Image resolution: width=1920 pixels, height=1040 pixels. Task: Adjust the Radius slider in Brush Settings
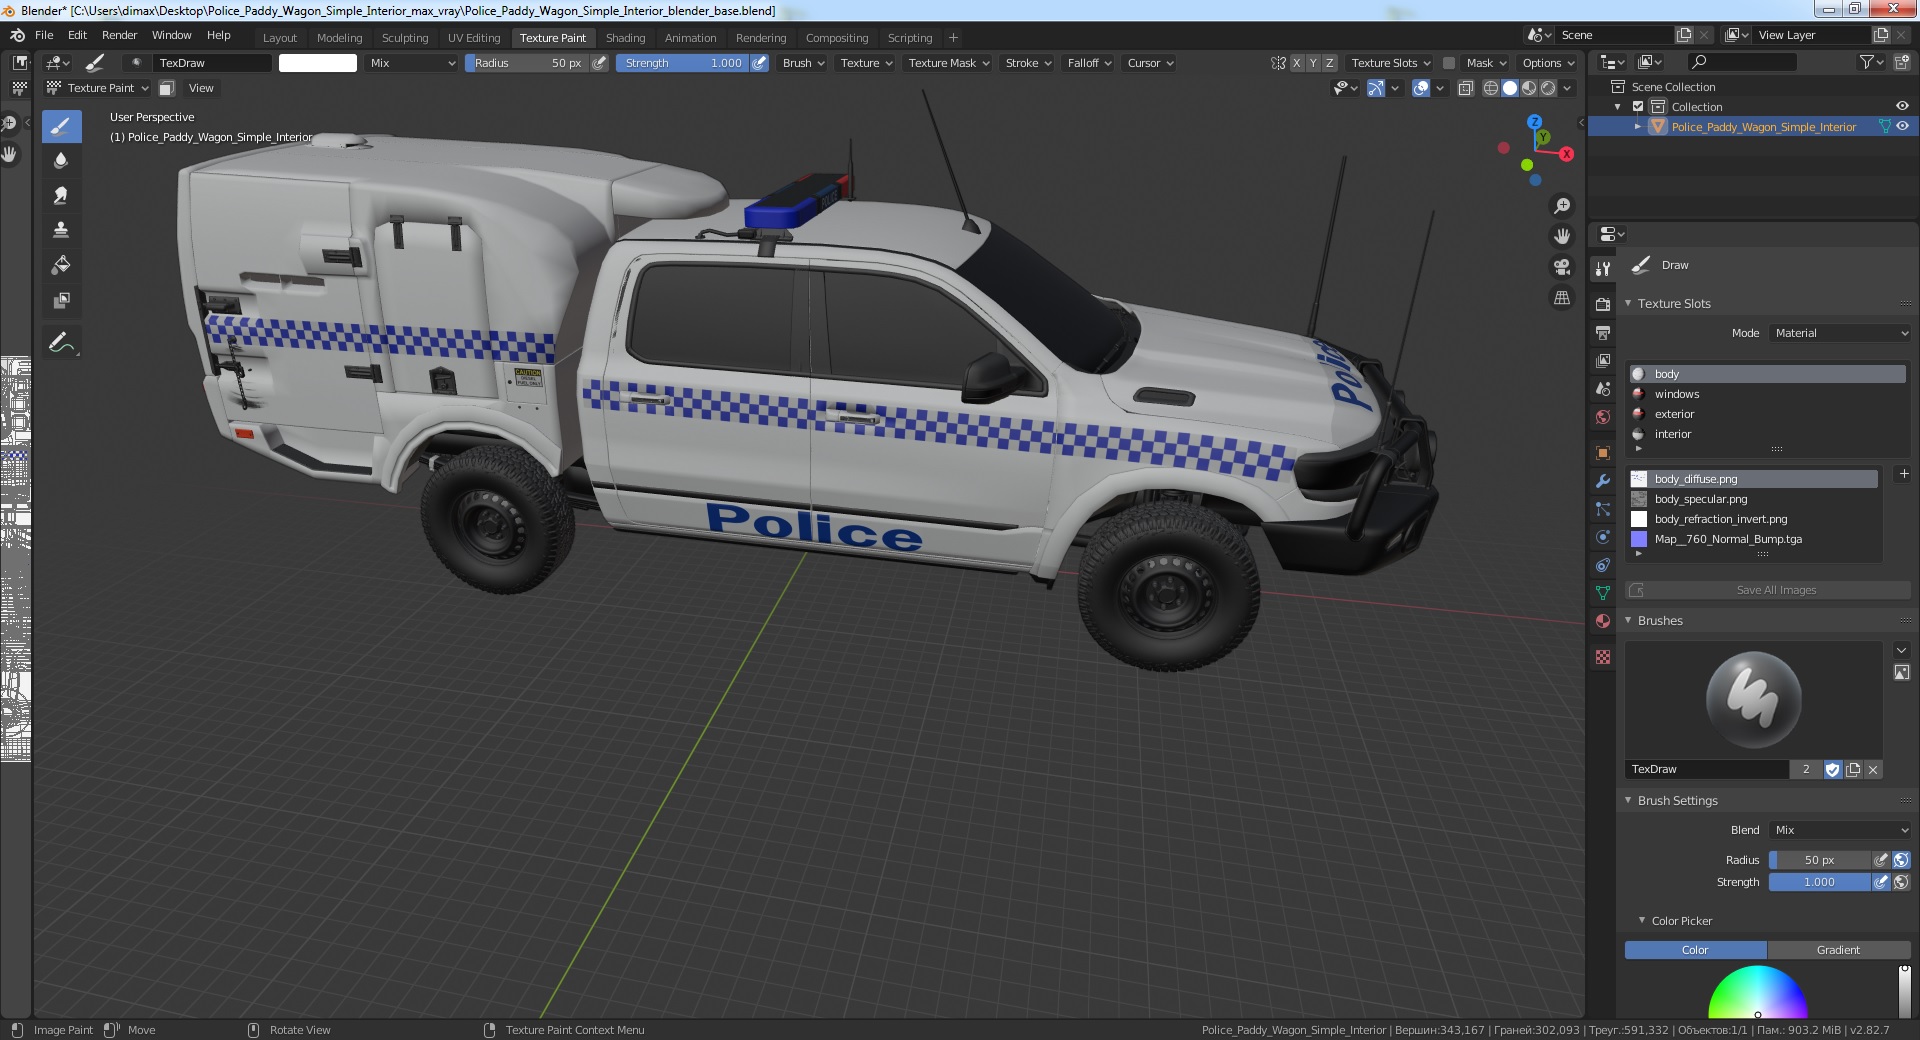click(x=1819, y=860)
